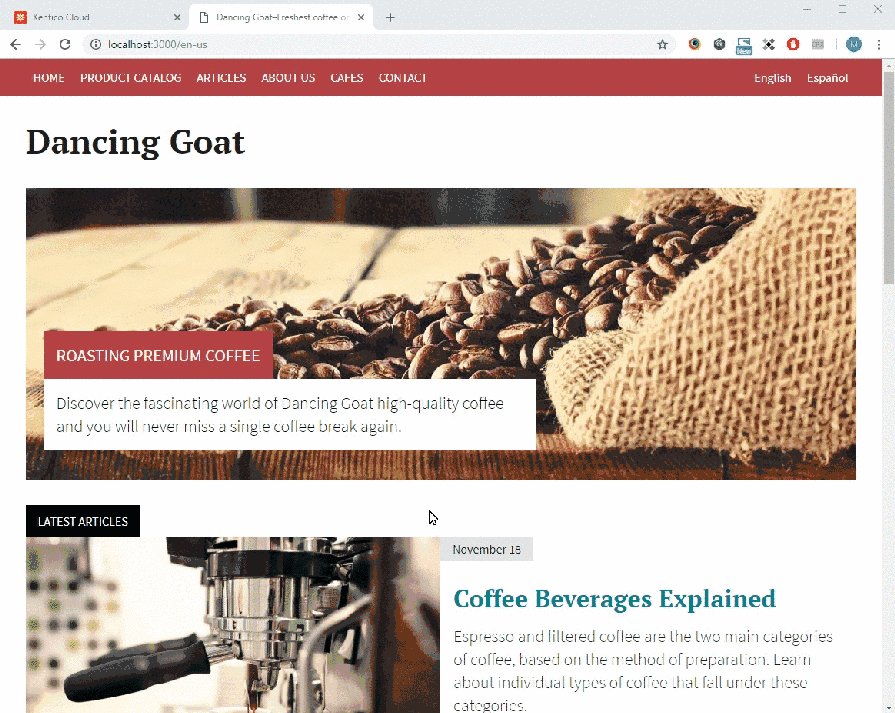Click the browser back arrow
This screenshot has height=713, width=895.
pyautogui.click(x=15, y=45)
